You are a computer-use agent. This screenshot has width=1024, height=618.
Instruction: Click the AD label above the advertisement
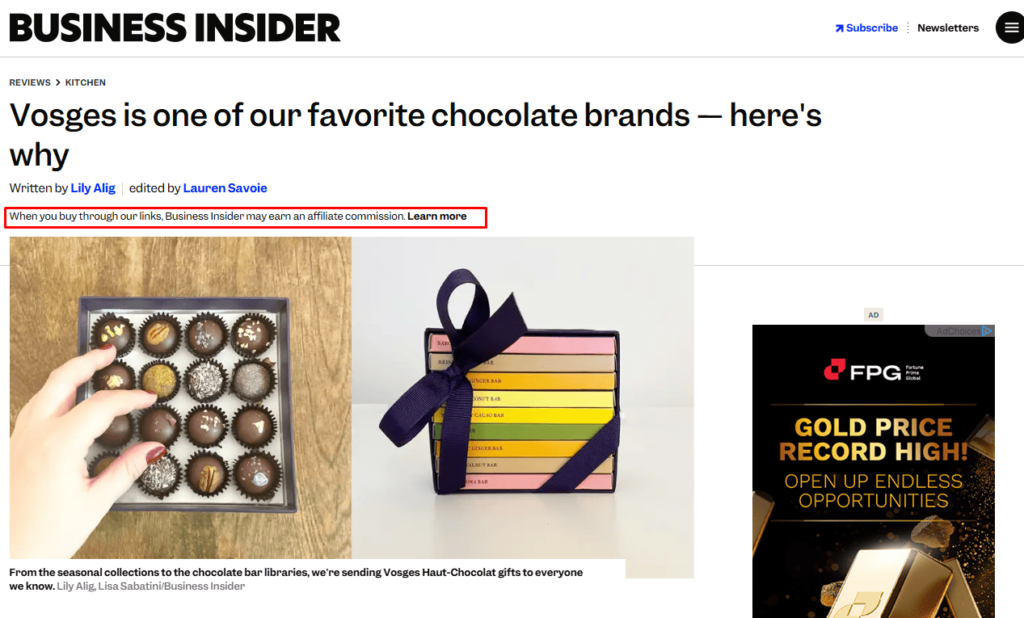pos(873,314)
